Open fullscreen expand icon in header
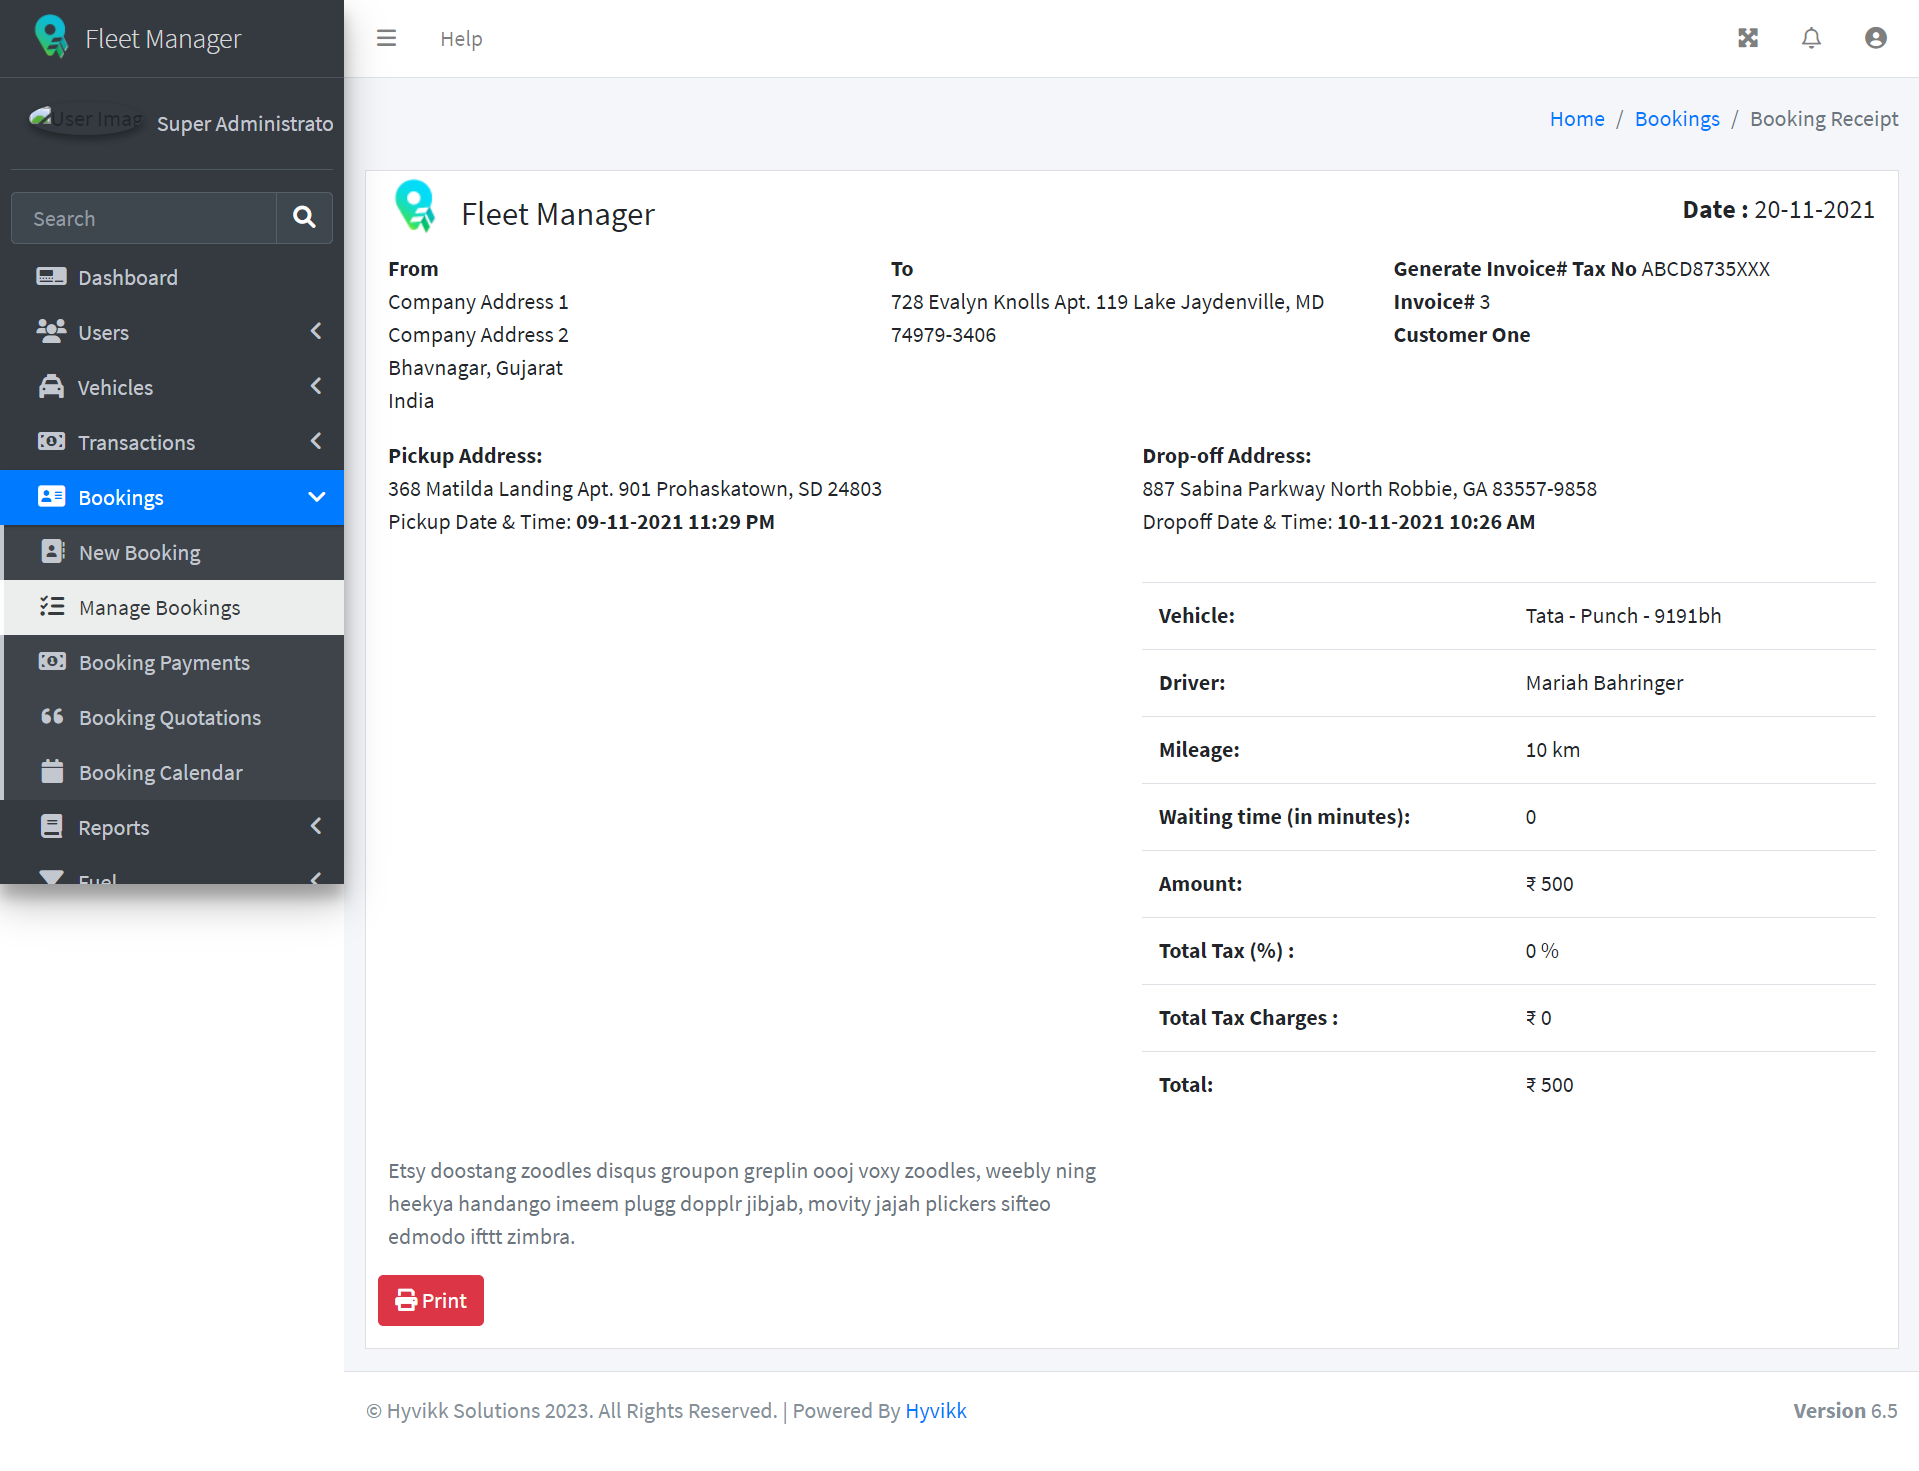1919x1471 pixels. pyautogui.click(x=1747, y=38)
